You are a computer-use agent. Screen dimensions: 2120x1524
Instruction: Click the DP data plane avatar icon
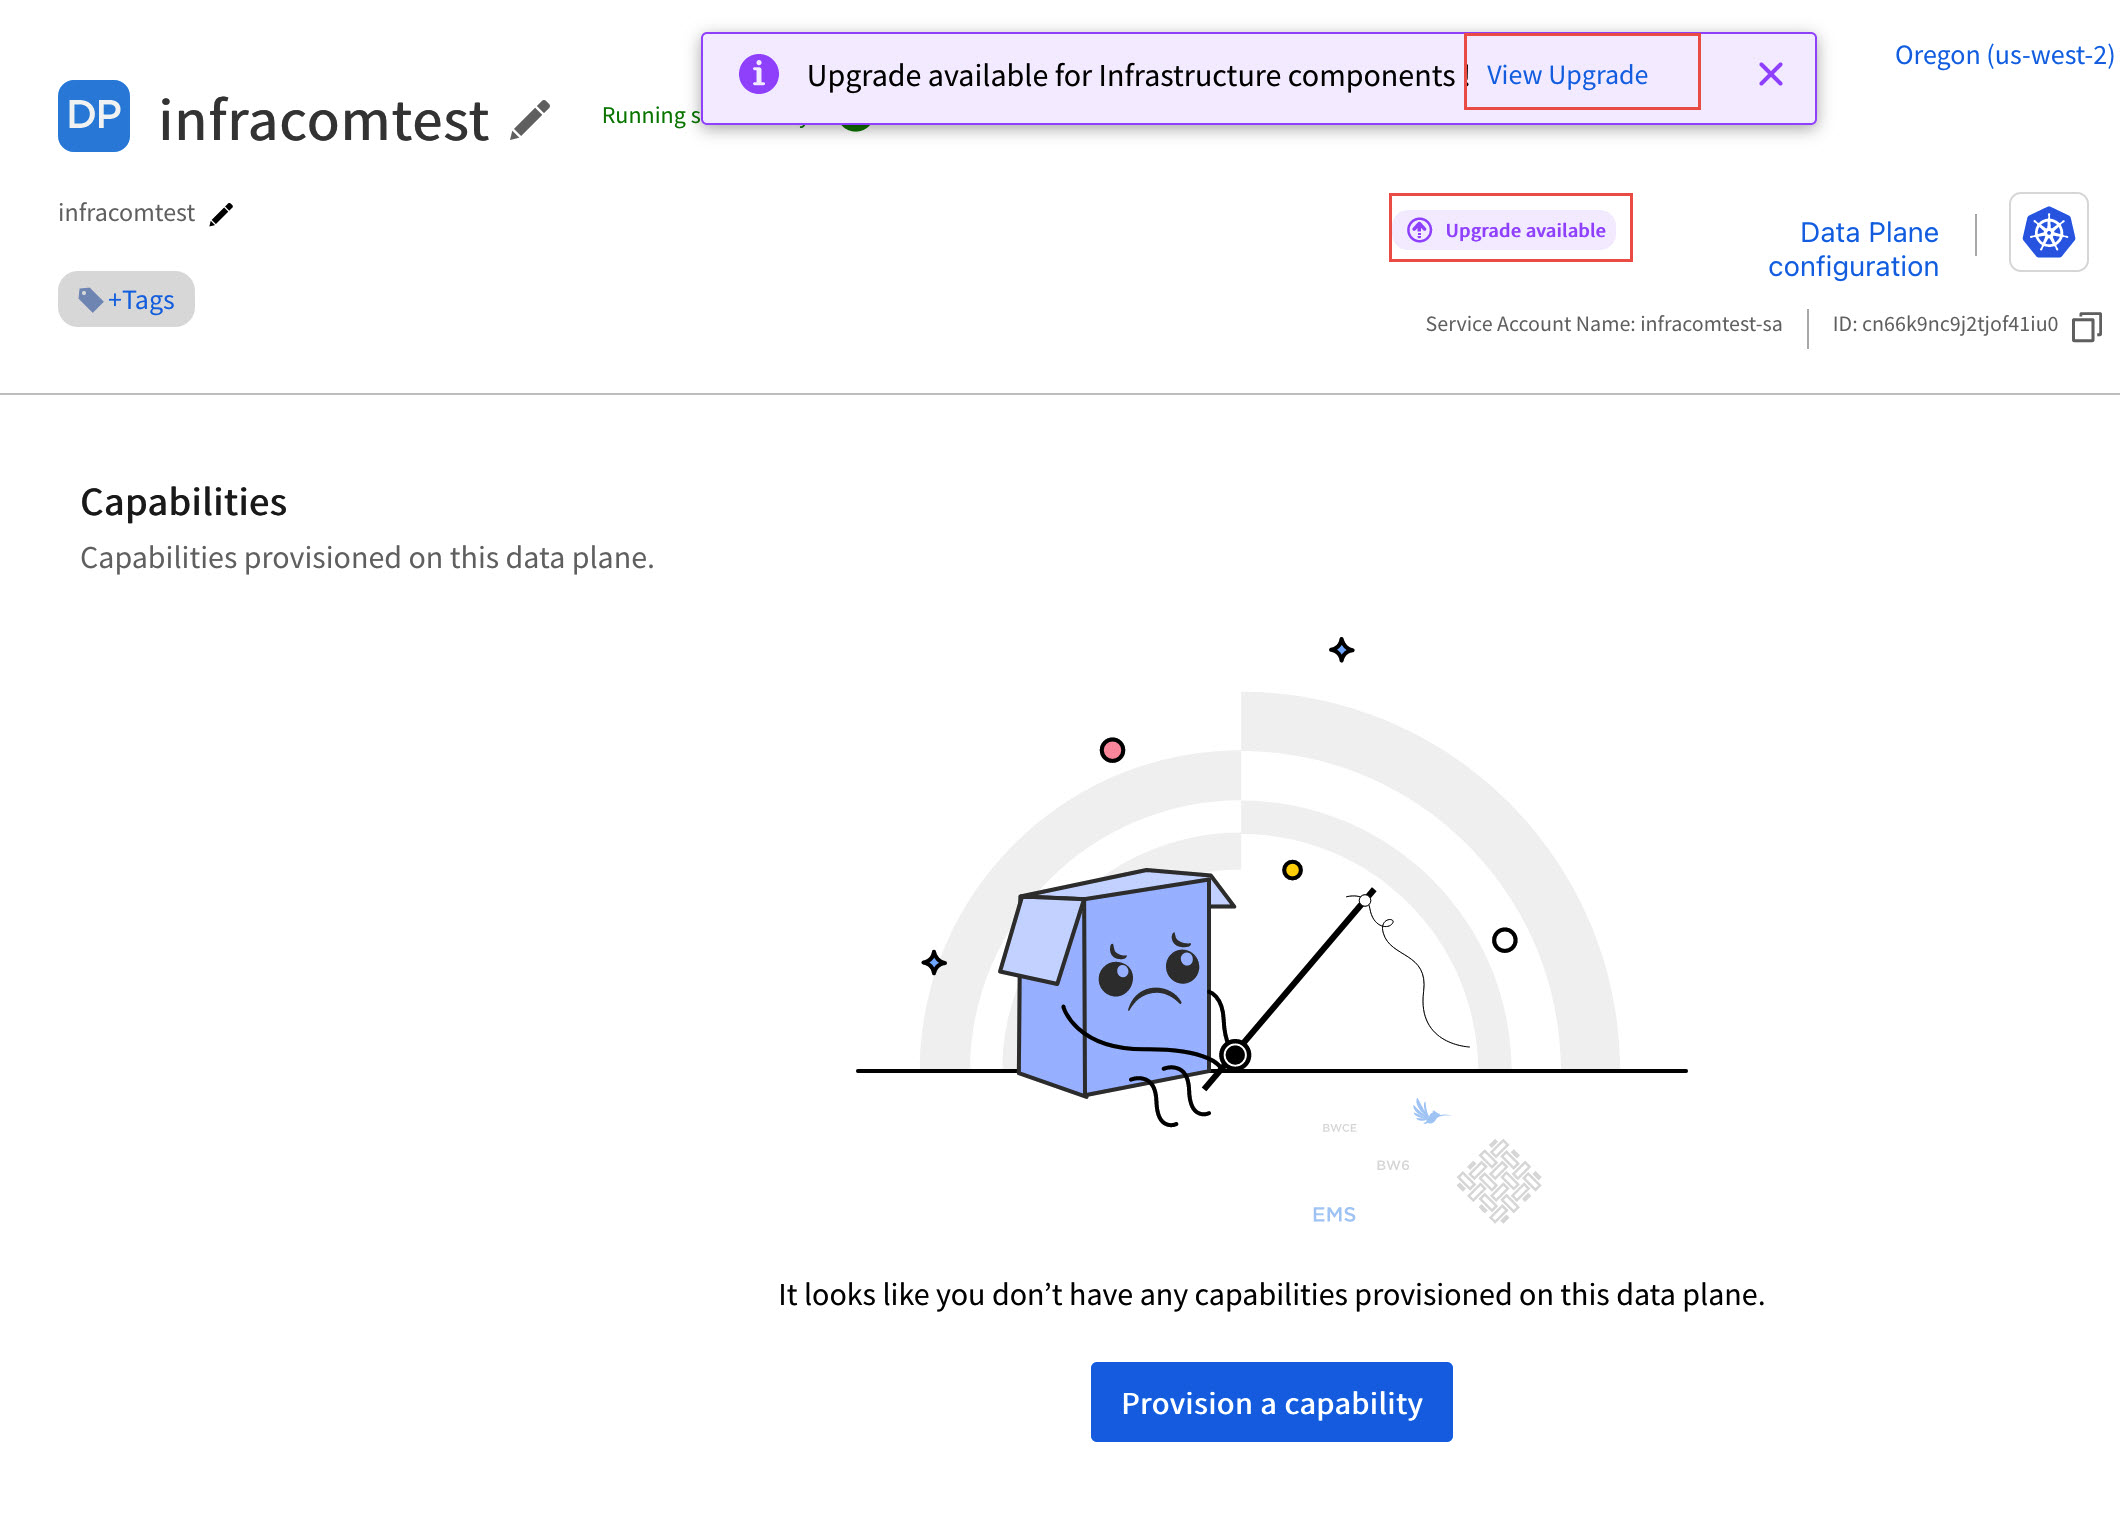94,116
